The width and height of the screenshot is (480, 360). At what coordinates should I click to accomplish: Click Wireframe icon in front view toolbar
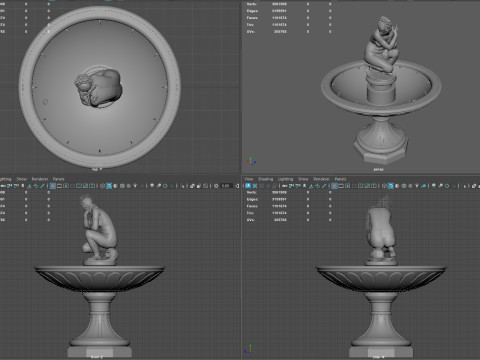pos(102,186)
